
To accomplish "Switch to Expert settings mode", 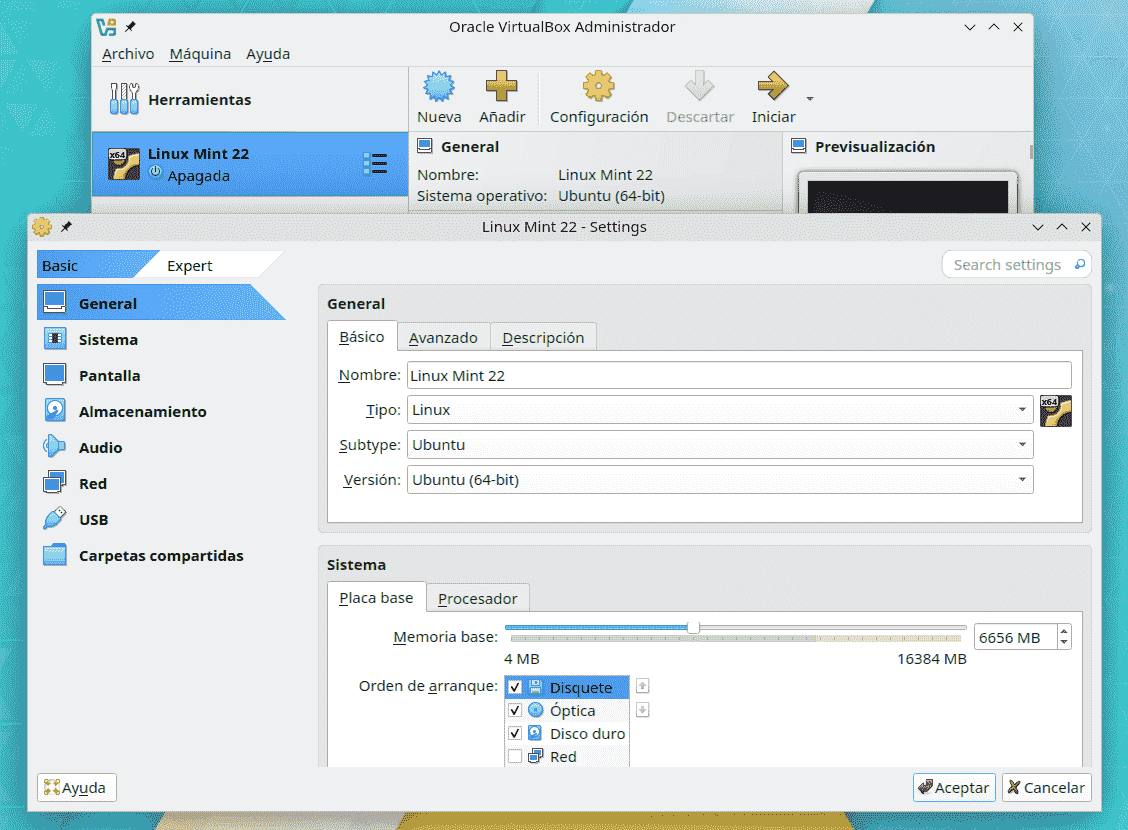I will pyautogui.click(x=190, y=265).
